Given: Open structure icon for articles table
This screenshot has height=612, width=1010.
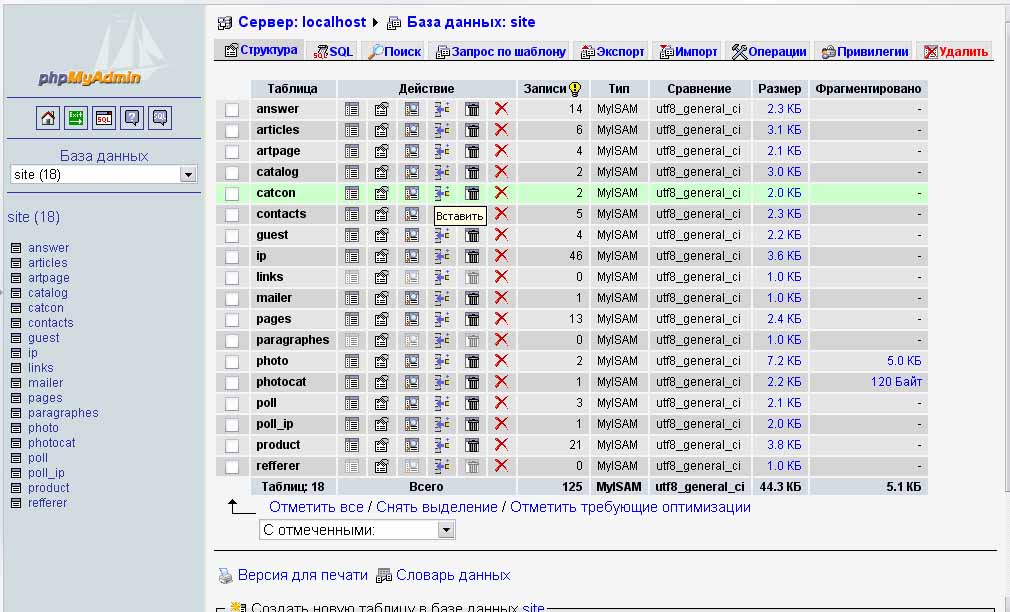Looking at the screenshot, I should tap(381, 130).
